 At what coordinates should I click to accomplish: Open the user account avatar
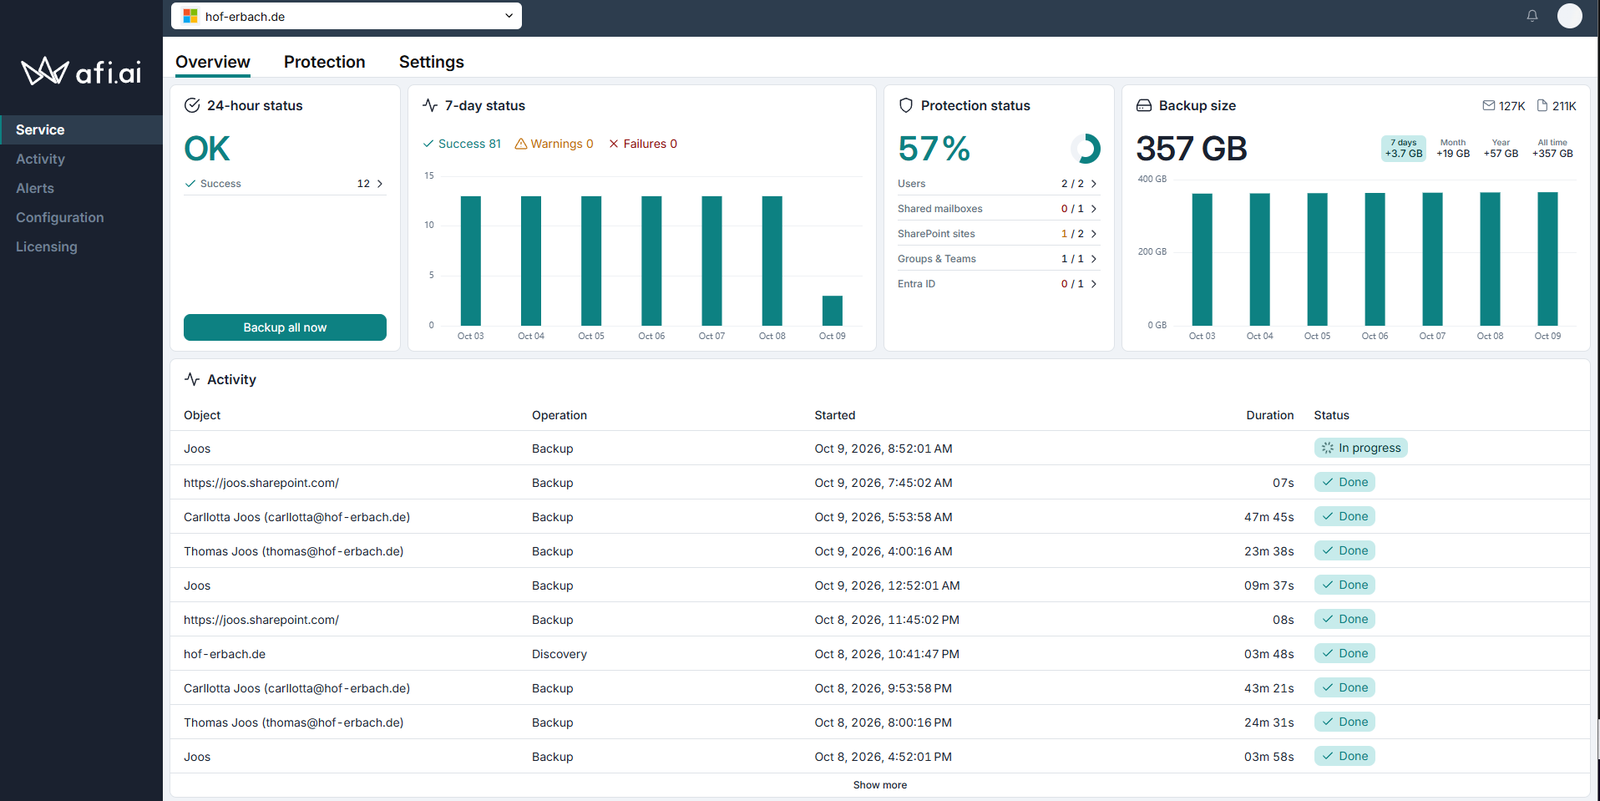tap(1570, 15)
